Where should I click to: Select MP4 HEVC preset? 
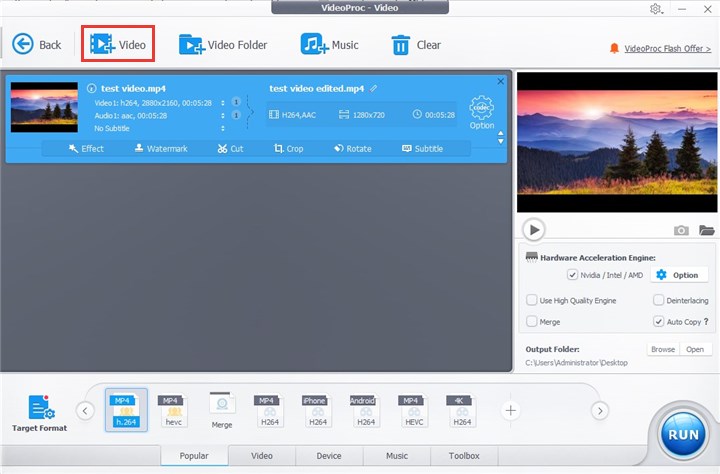point(414,410)
